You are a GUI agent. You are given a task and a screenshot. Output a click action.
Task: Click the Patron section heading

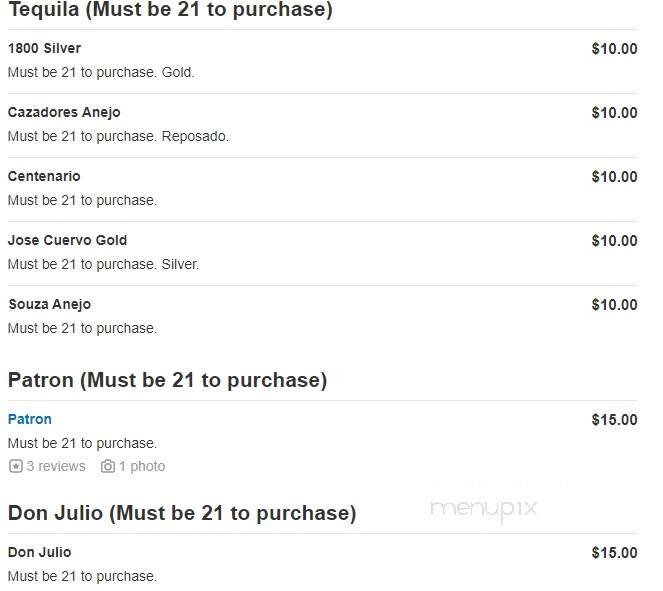click(167, 380)
